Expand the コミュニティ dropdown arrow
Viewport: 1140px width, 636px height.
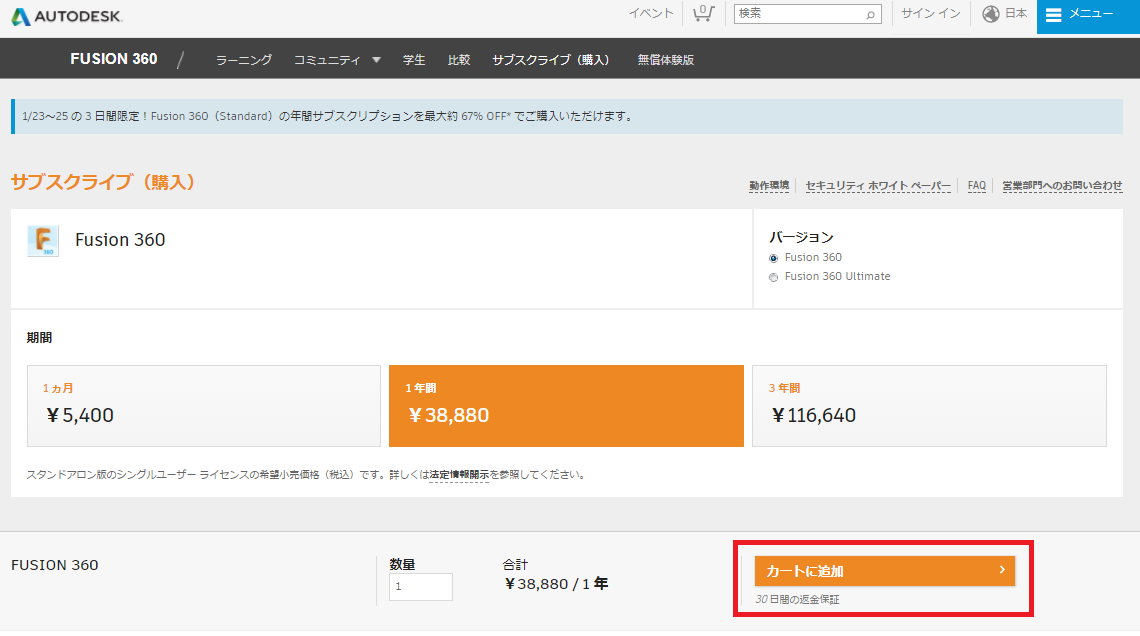point(377,60)
